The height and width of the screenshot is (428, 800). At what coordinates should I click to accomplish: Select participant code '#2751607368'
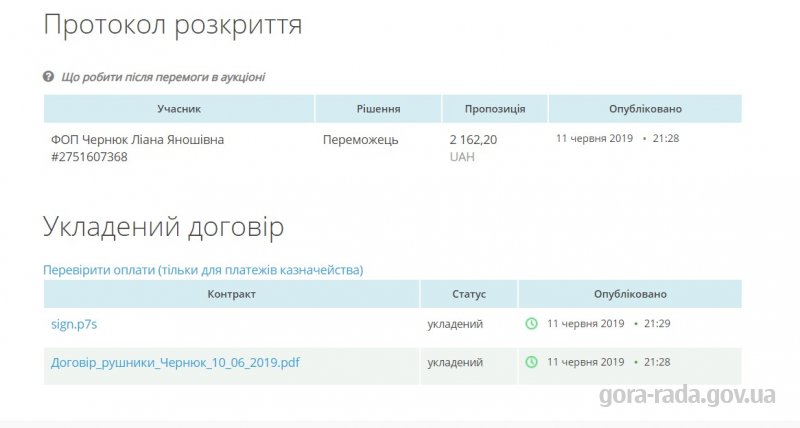pos(89,157)
